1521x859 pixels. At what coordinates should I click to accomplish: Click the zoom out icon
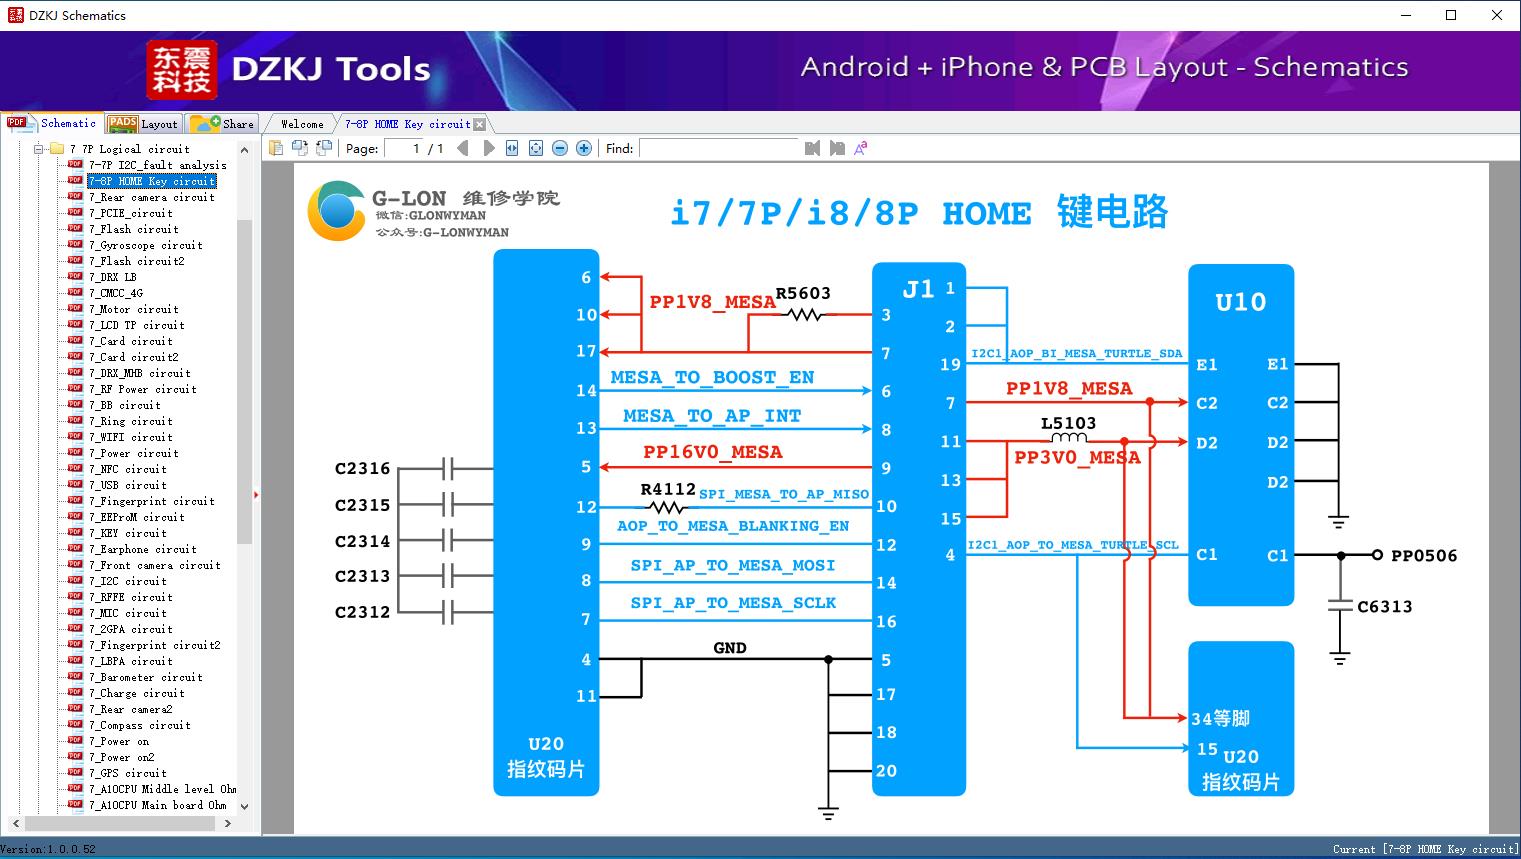pyautogui.click(x=560, y=148)
